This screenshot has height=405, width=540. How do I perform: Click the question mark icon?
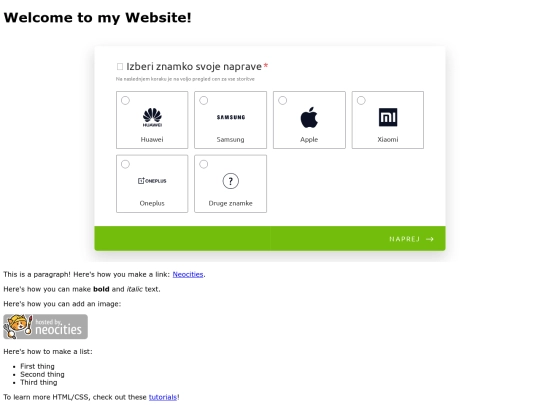click(231, 181)
